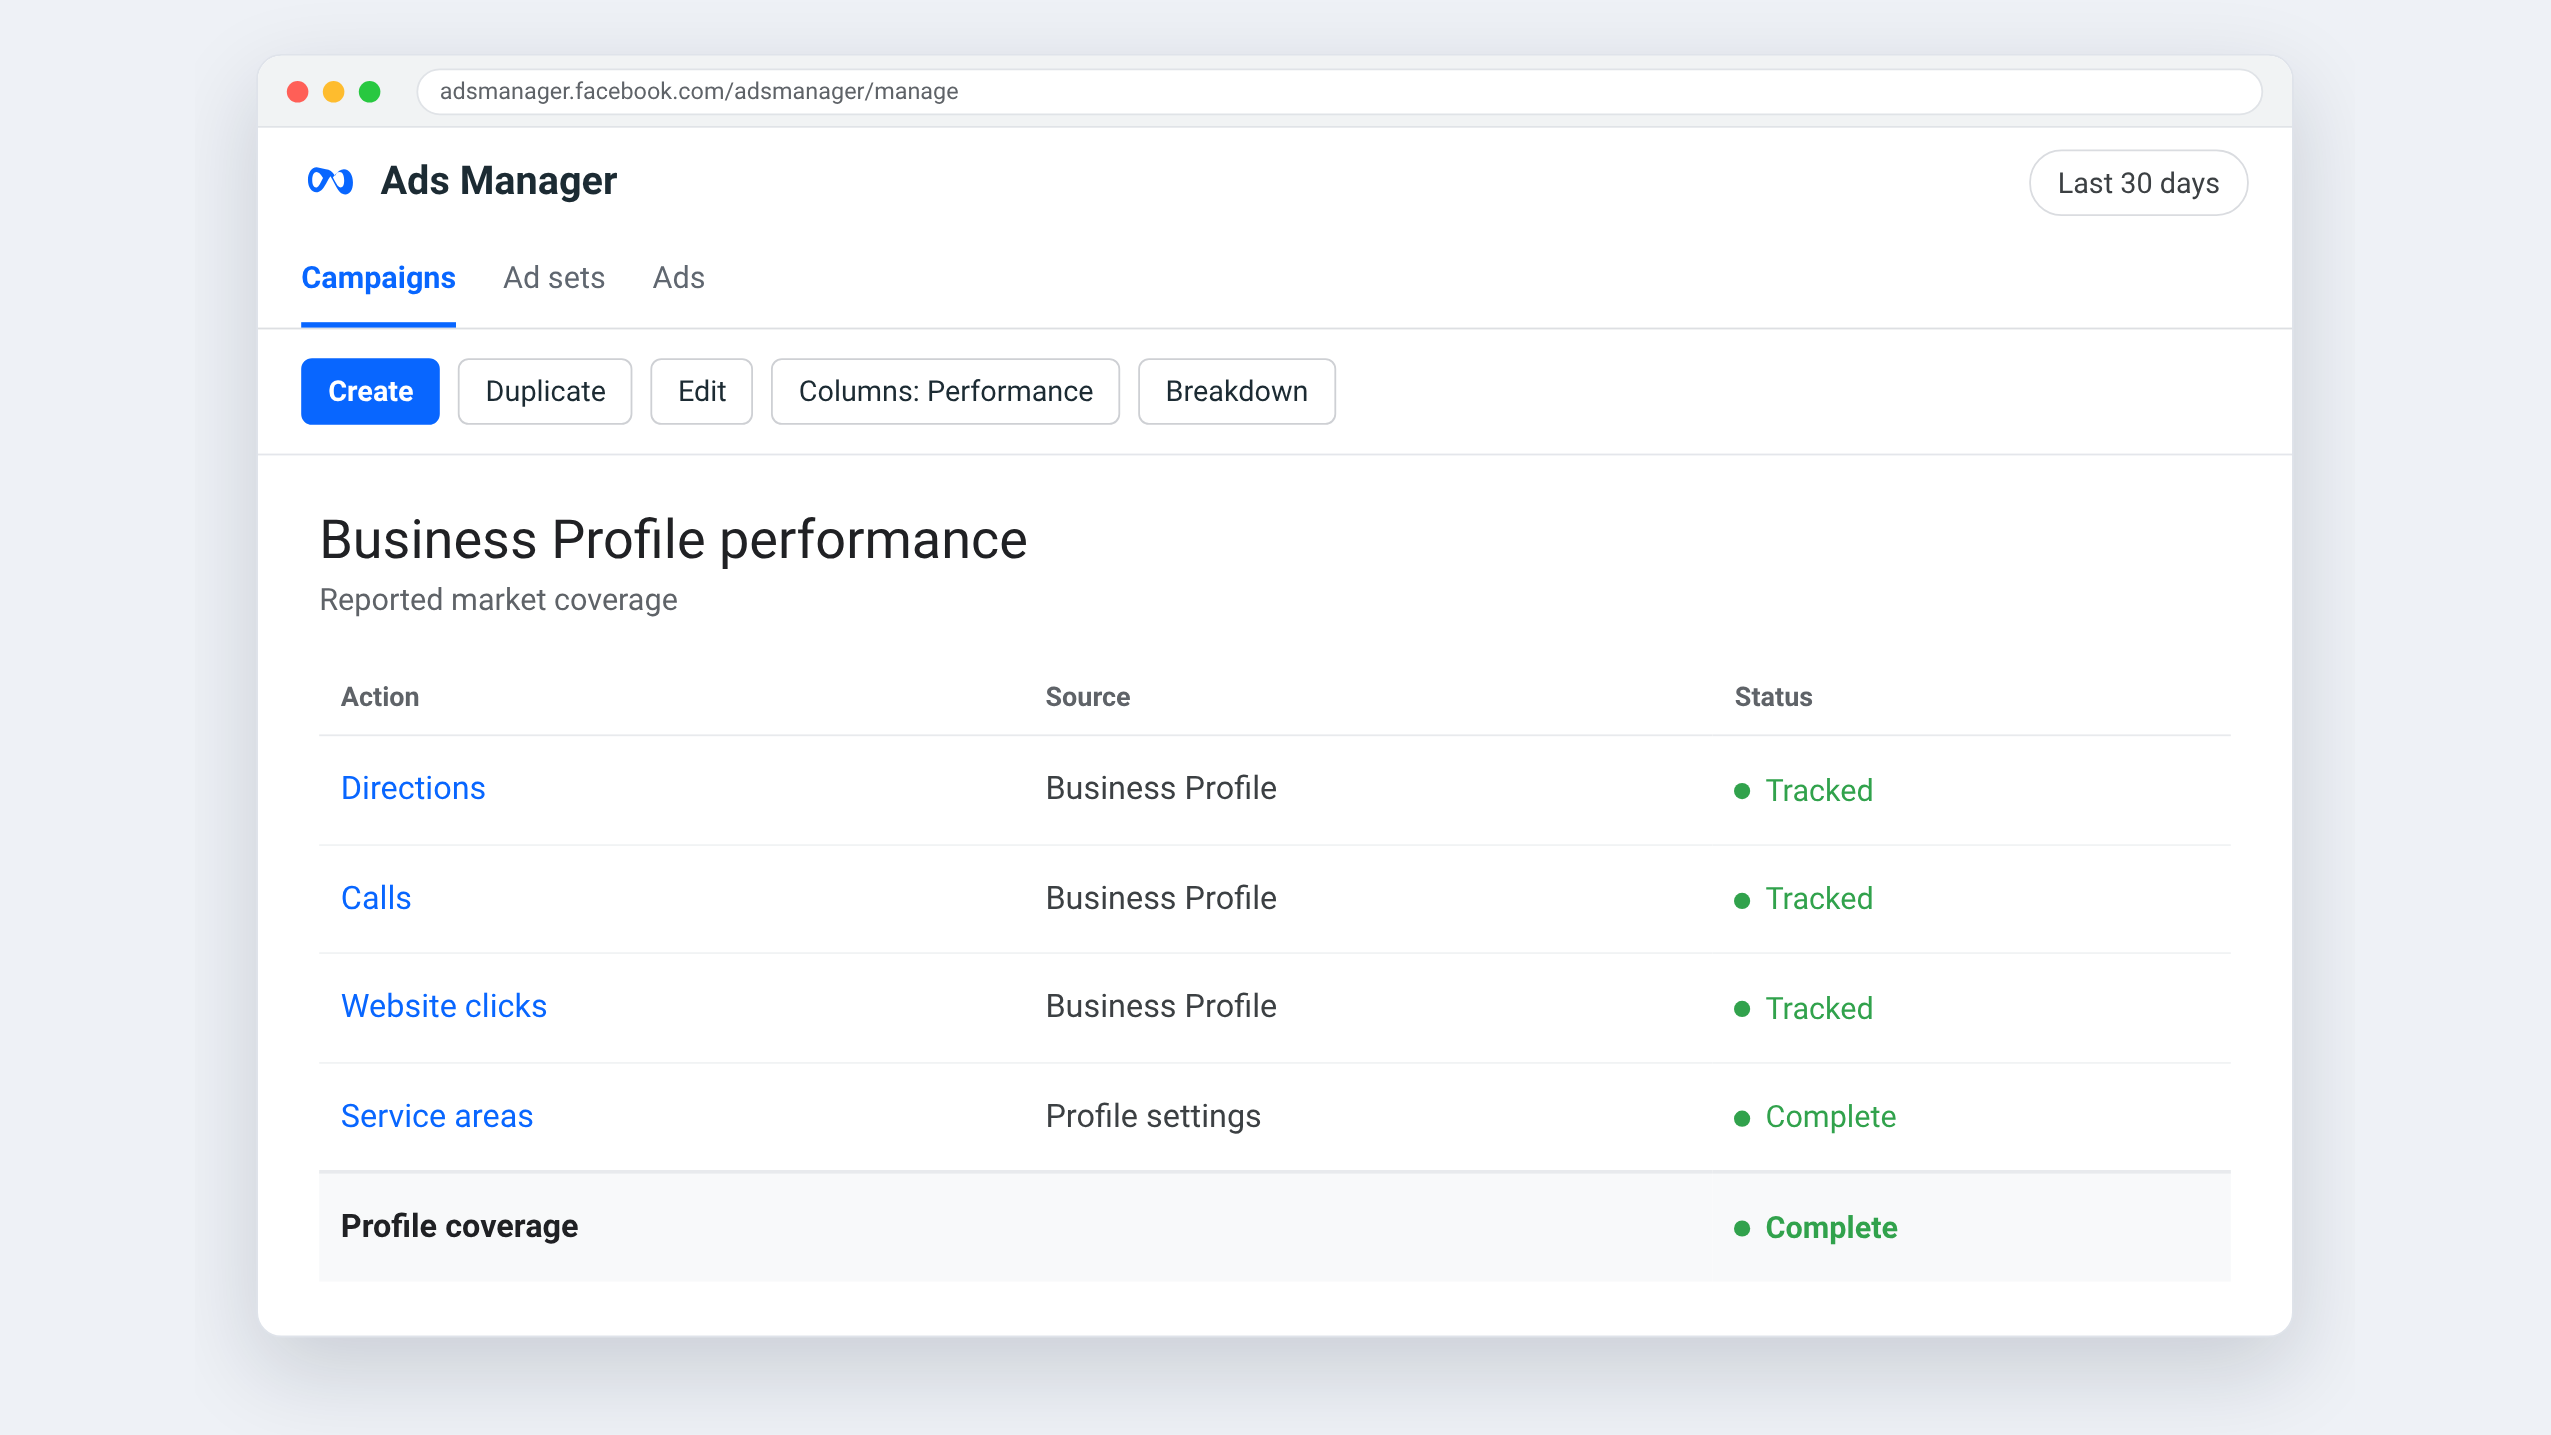This screenshot has width=2551, height=1435.
Task: Click Profile settings source cell
Action: click(1153, 1116)
